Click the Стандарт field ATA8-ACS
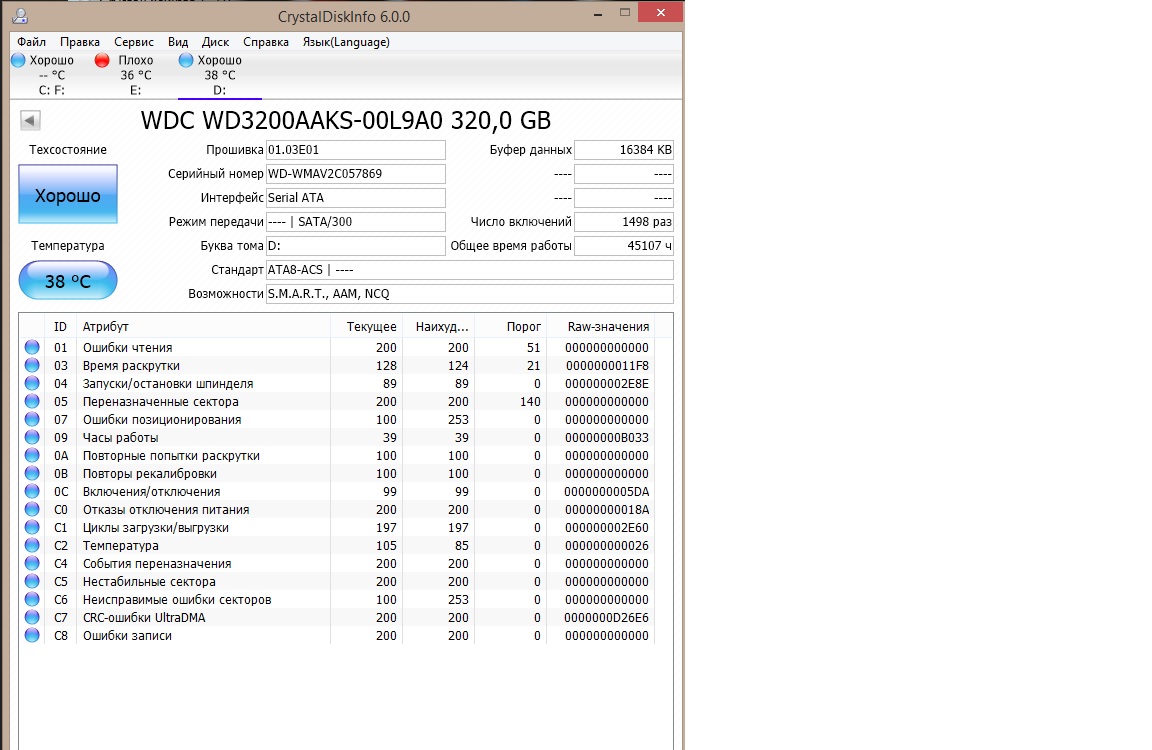 469,270
